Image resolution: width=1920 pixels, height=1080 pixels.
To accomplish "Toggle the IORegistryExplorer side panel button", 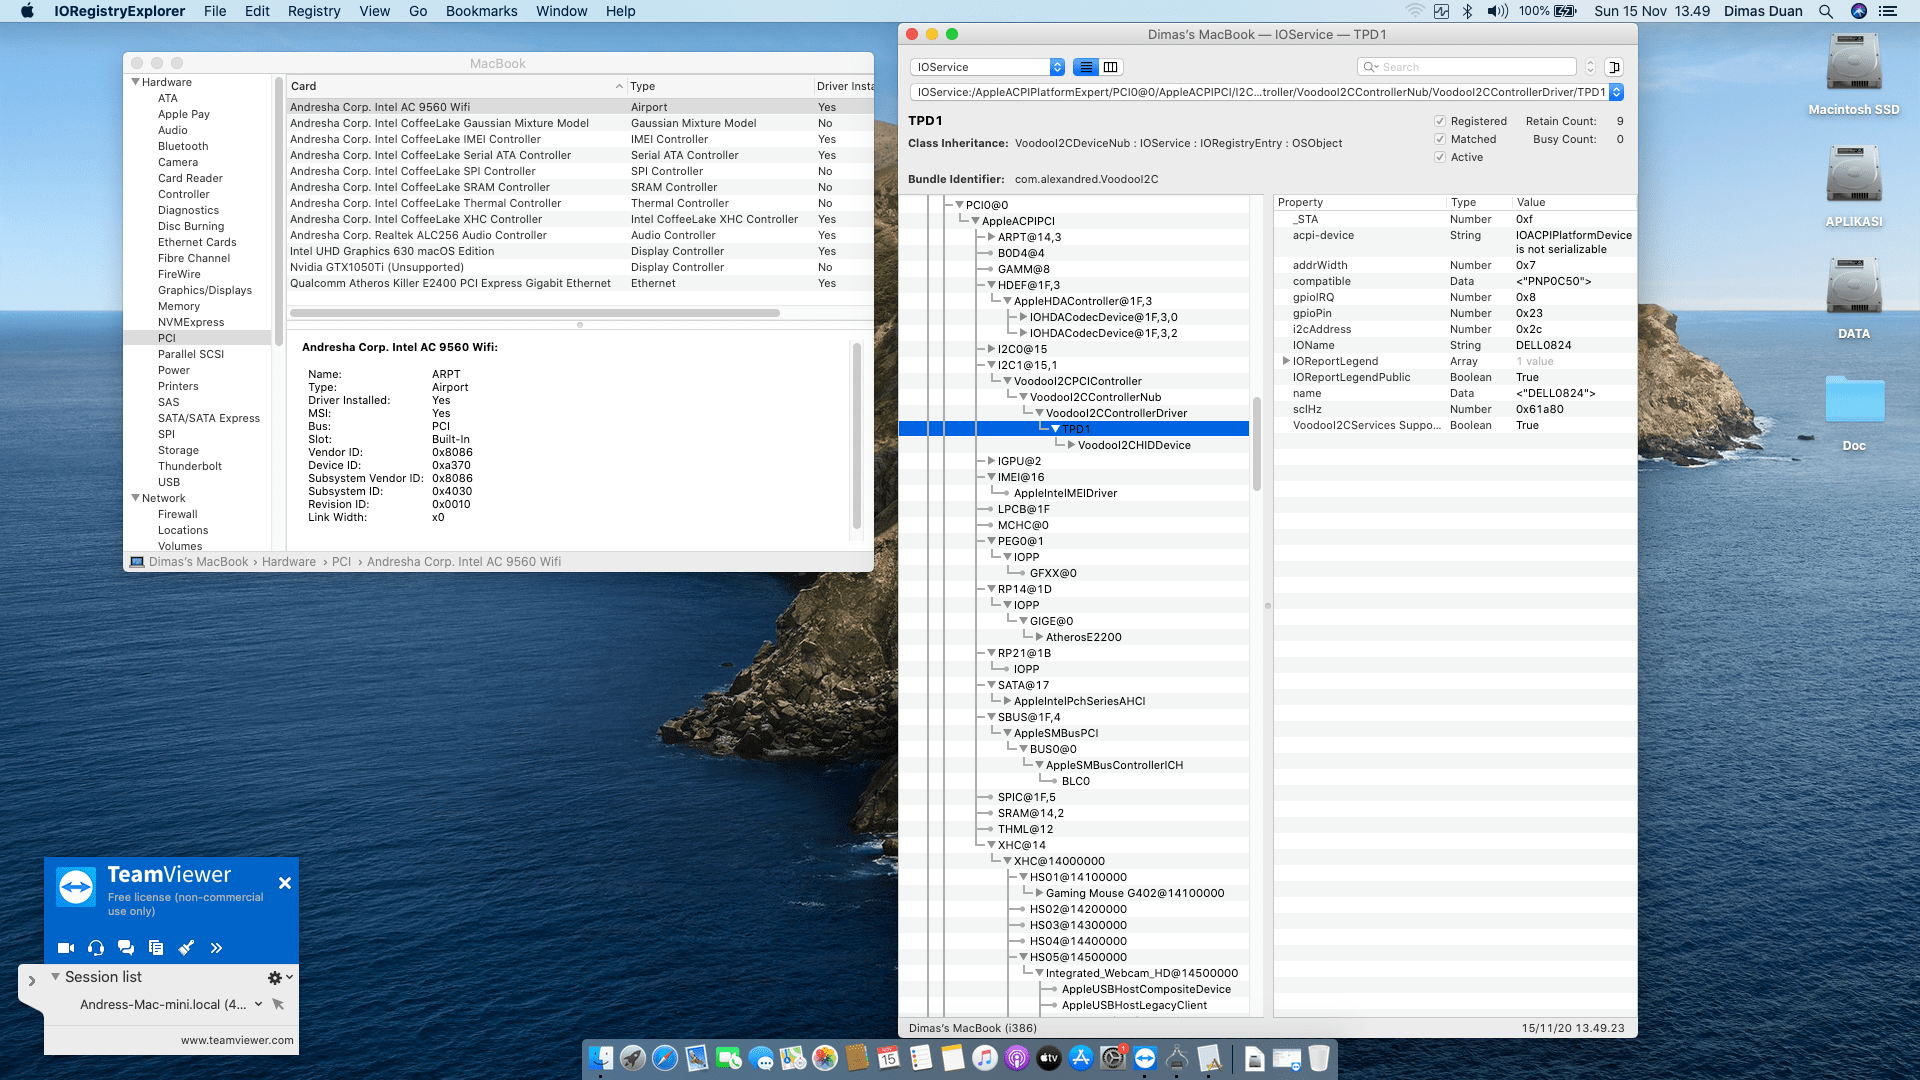I will 1613,67.
